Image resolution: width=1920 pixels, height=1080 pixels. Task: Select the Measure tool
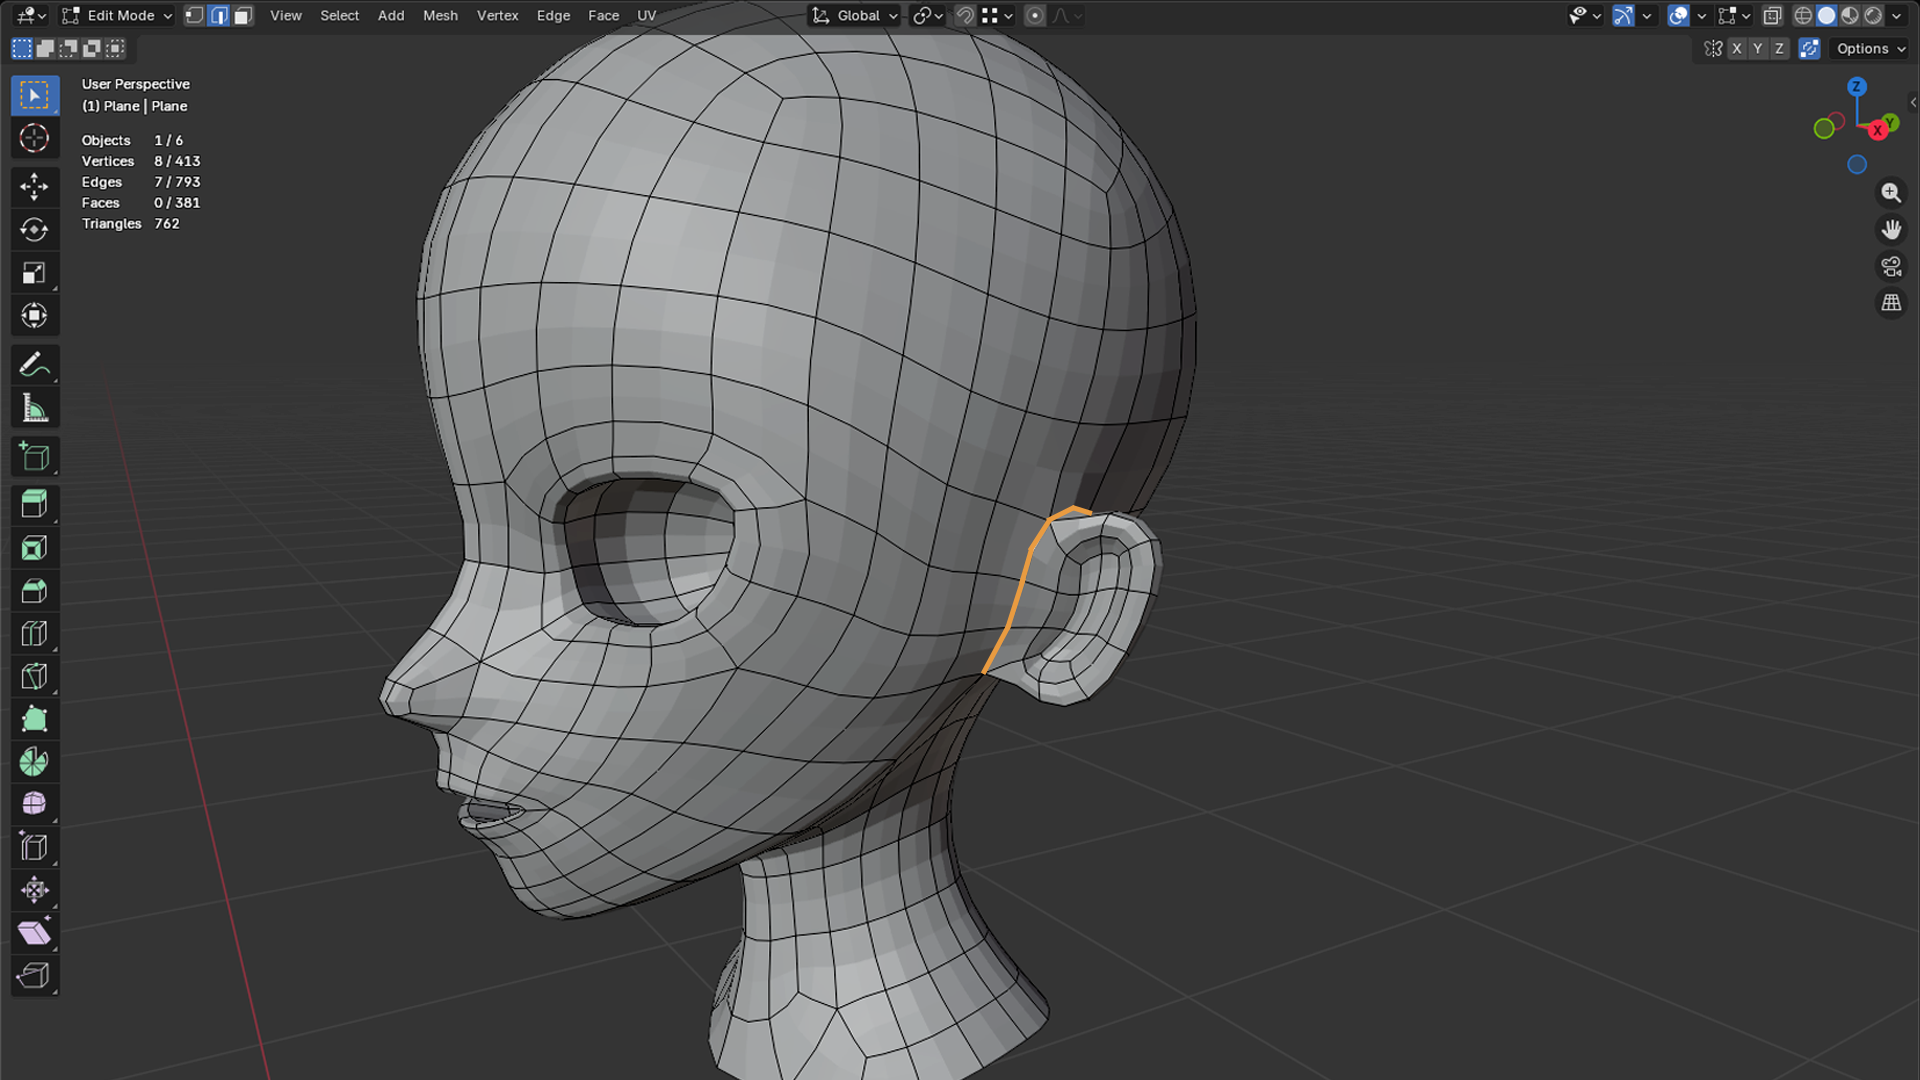pos(34,408)
